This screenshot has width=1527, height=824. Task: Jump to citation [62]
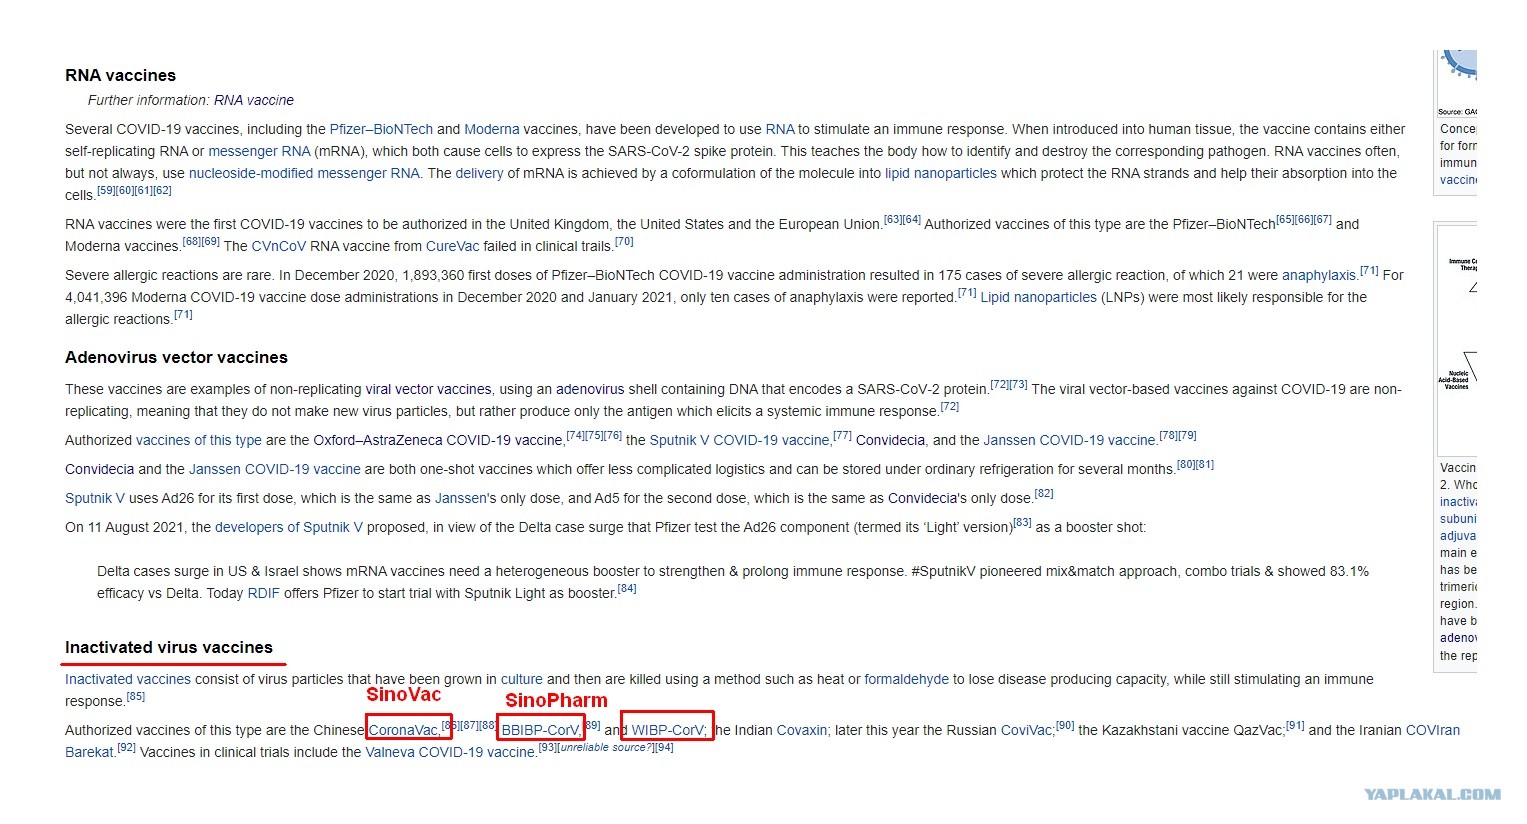[x=163, y=190]
